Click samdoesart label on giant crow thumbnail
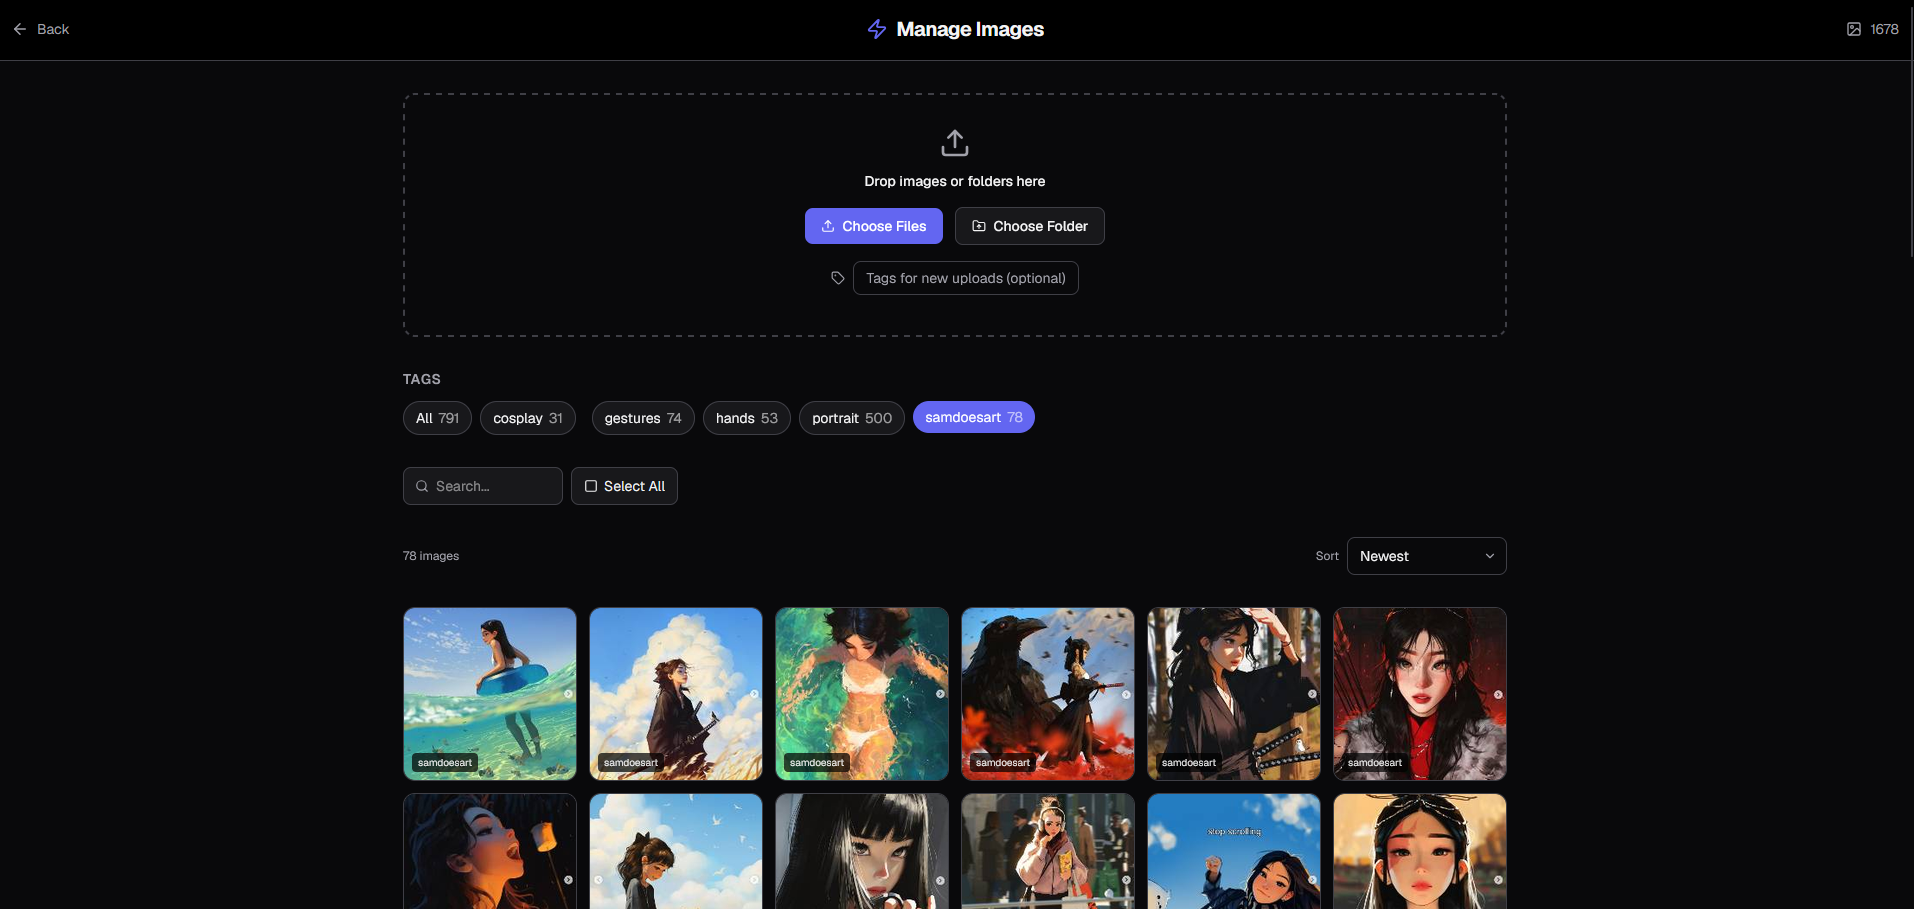 (1003, 763)
